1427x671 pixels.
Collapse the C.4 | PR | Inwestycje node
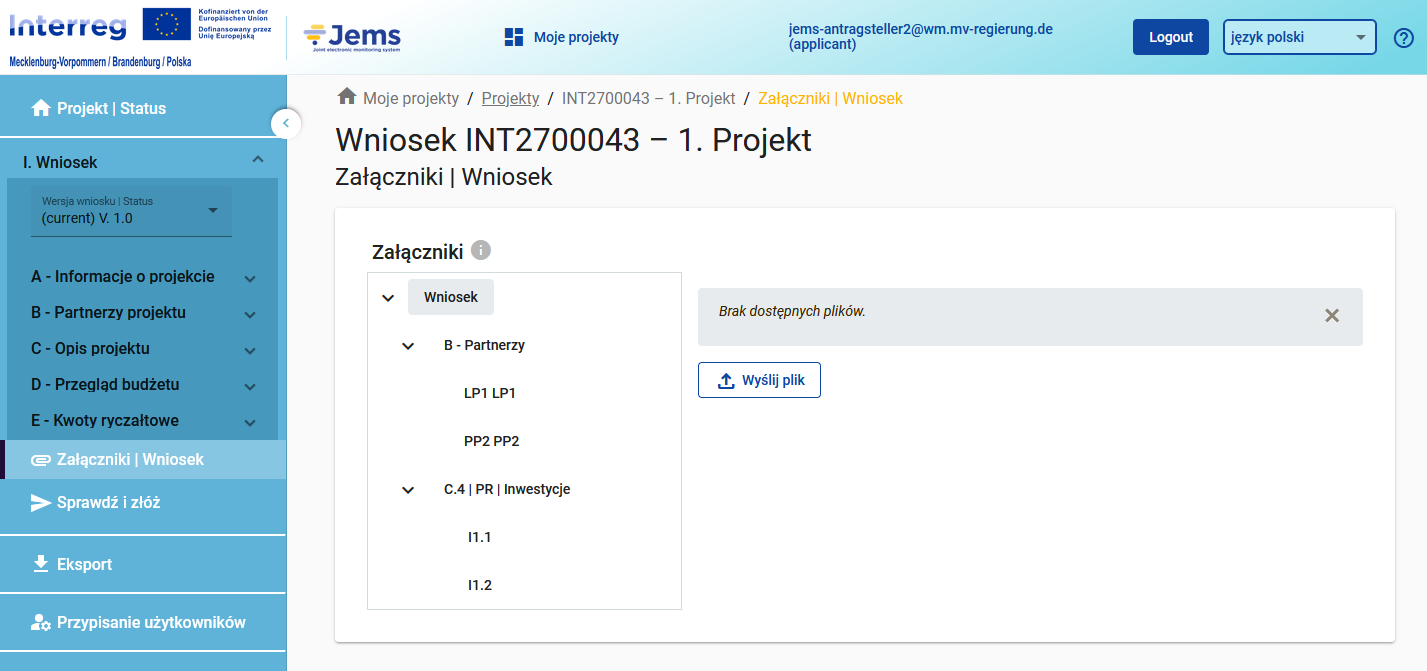click(408, 490)
